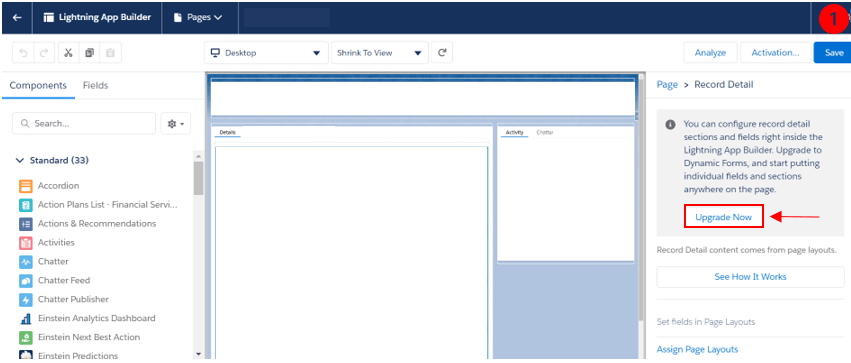Select the Einstein Next Best Action icon
The width and height of the screenshot is (851, 363).
tap(26, 337)
